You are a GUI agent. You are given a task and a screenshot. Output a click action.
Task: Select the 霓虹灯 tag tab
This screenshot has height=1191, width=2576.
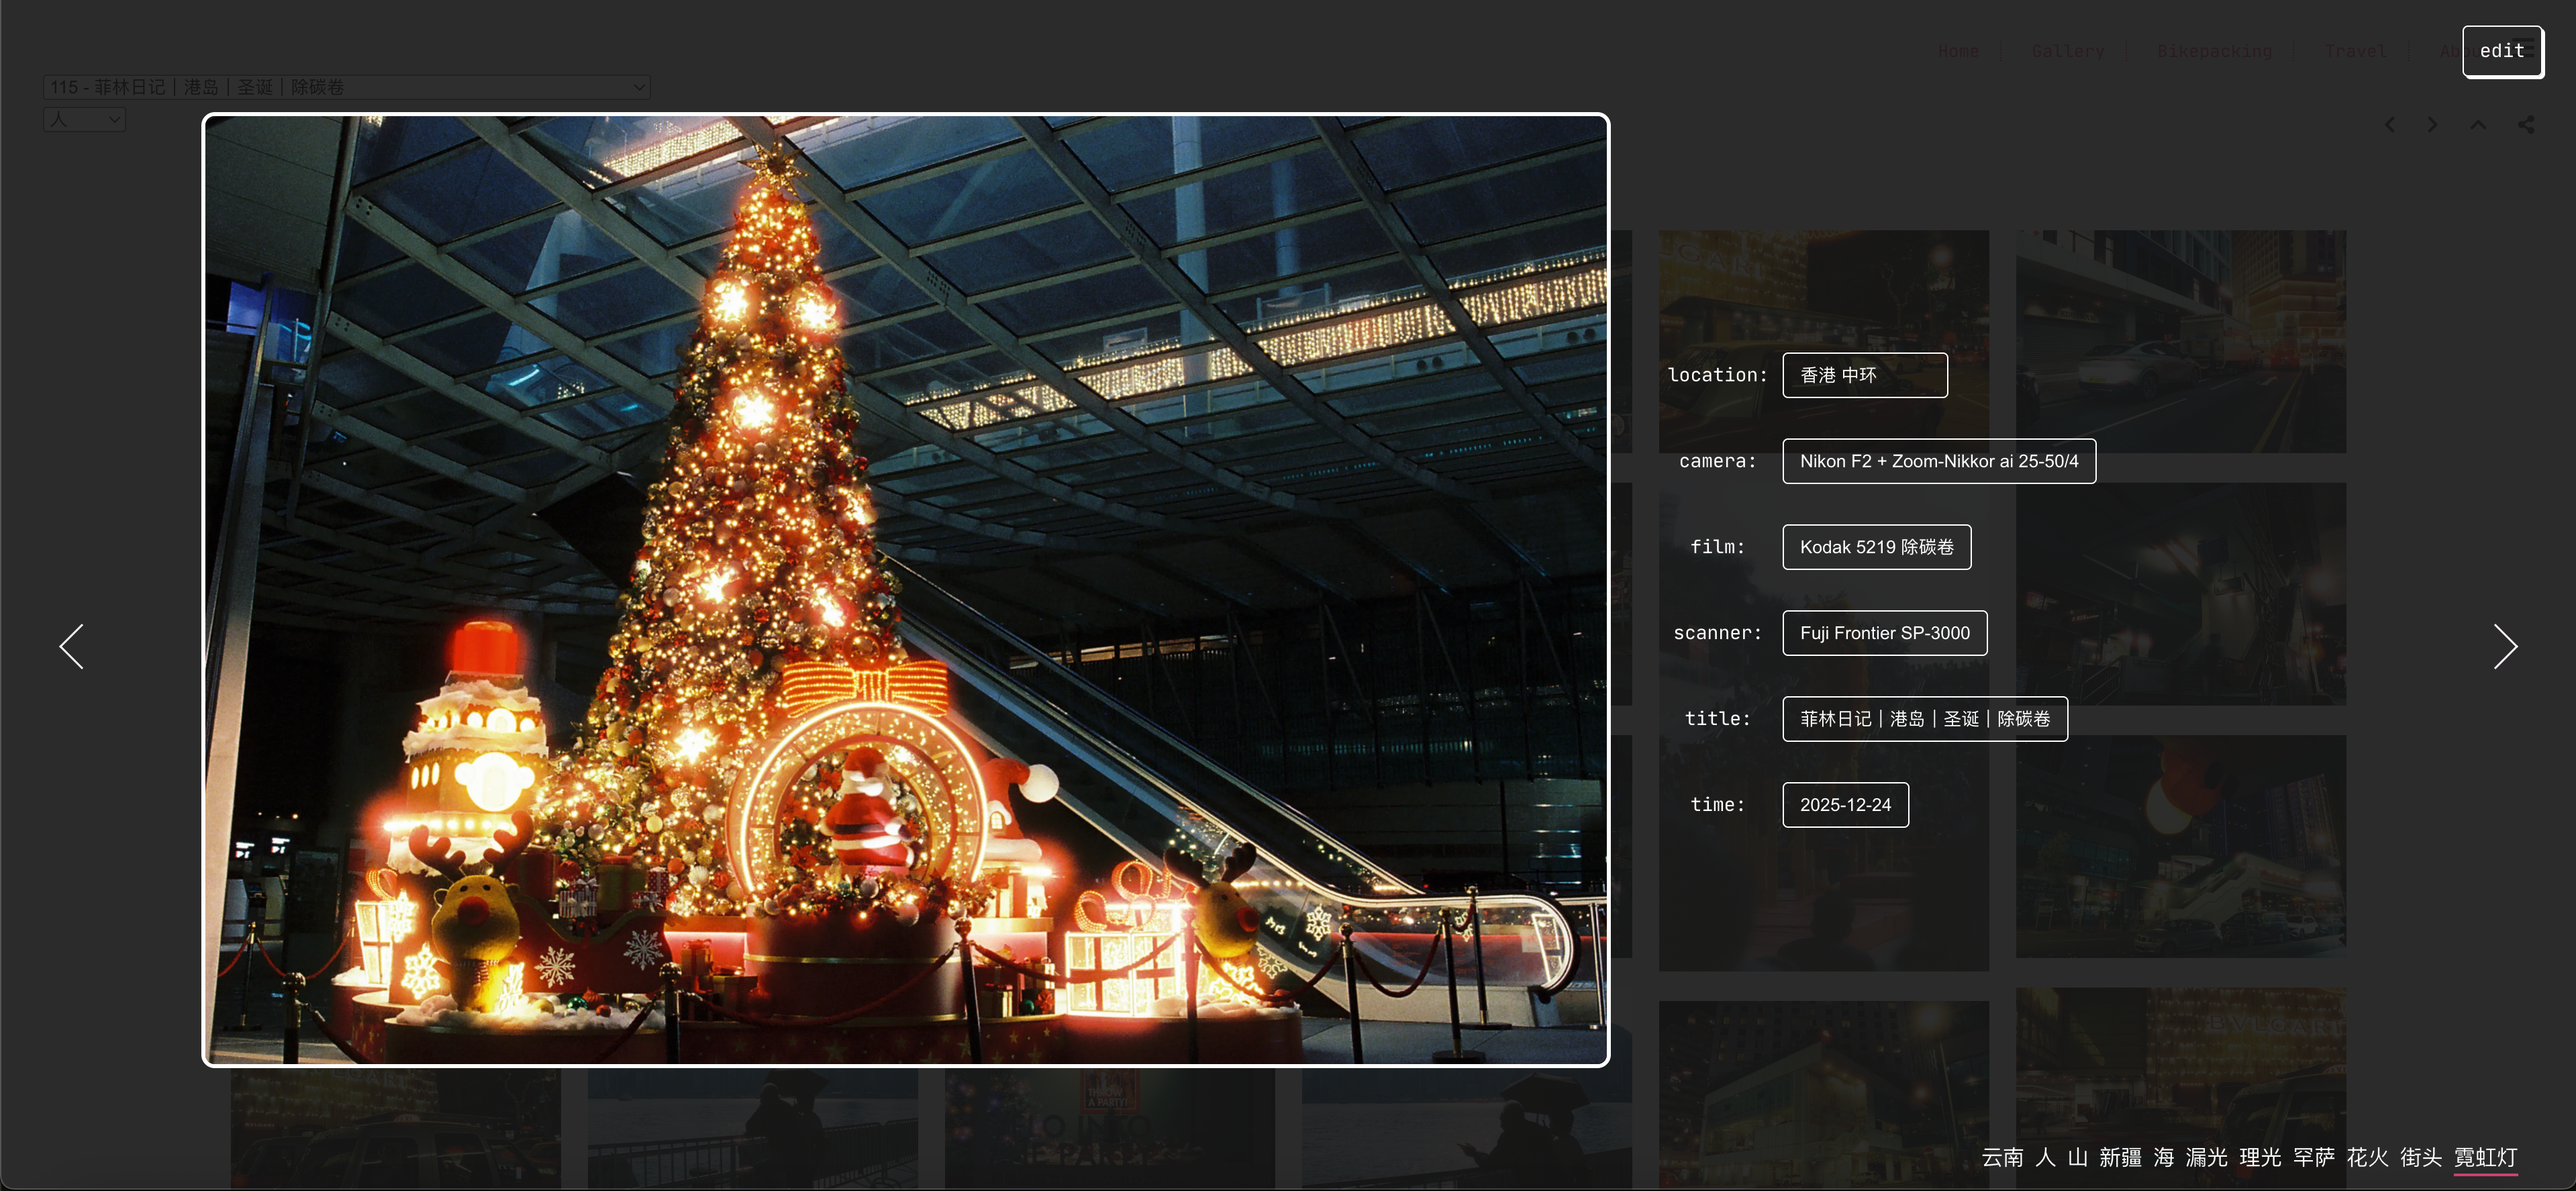(x=2485, y=1157)
